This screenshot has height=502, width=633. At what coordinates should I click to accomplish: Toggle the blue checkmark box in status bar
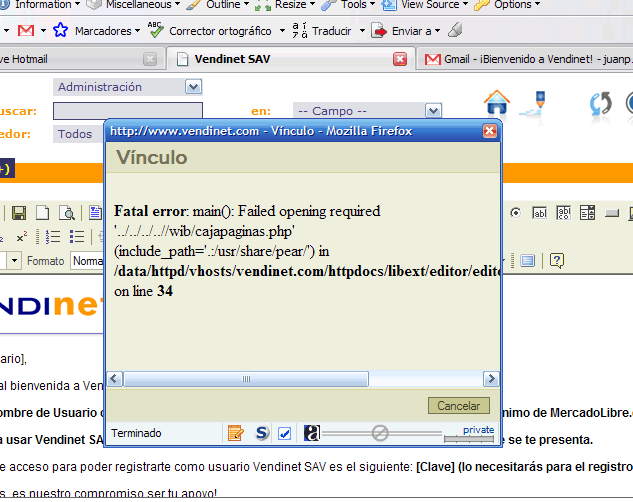pyautogui.click(x=285, y=434)
